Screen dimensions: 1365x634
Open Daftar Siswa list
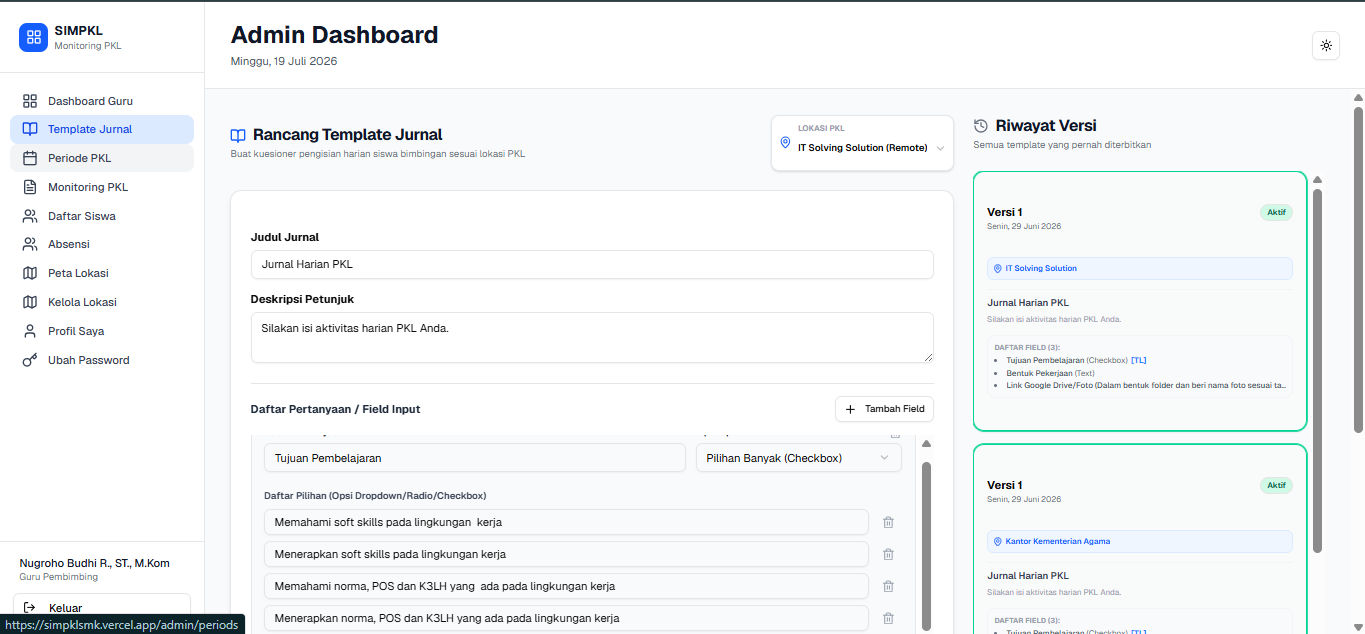click(102, 216)
